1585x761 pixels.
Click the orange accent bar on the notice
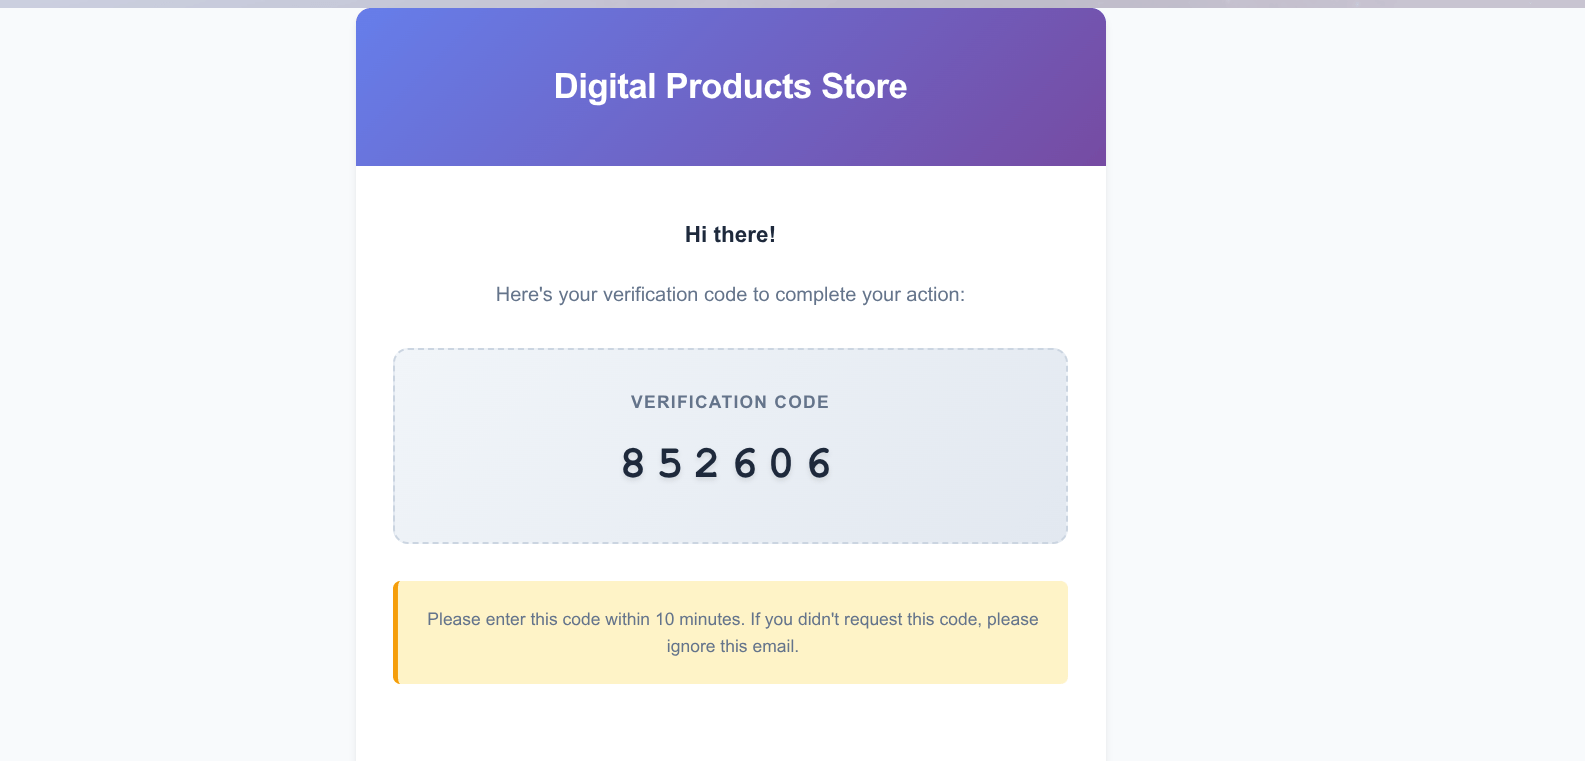[x=396, y=633]
